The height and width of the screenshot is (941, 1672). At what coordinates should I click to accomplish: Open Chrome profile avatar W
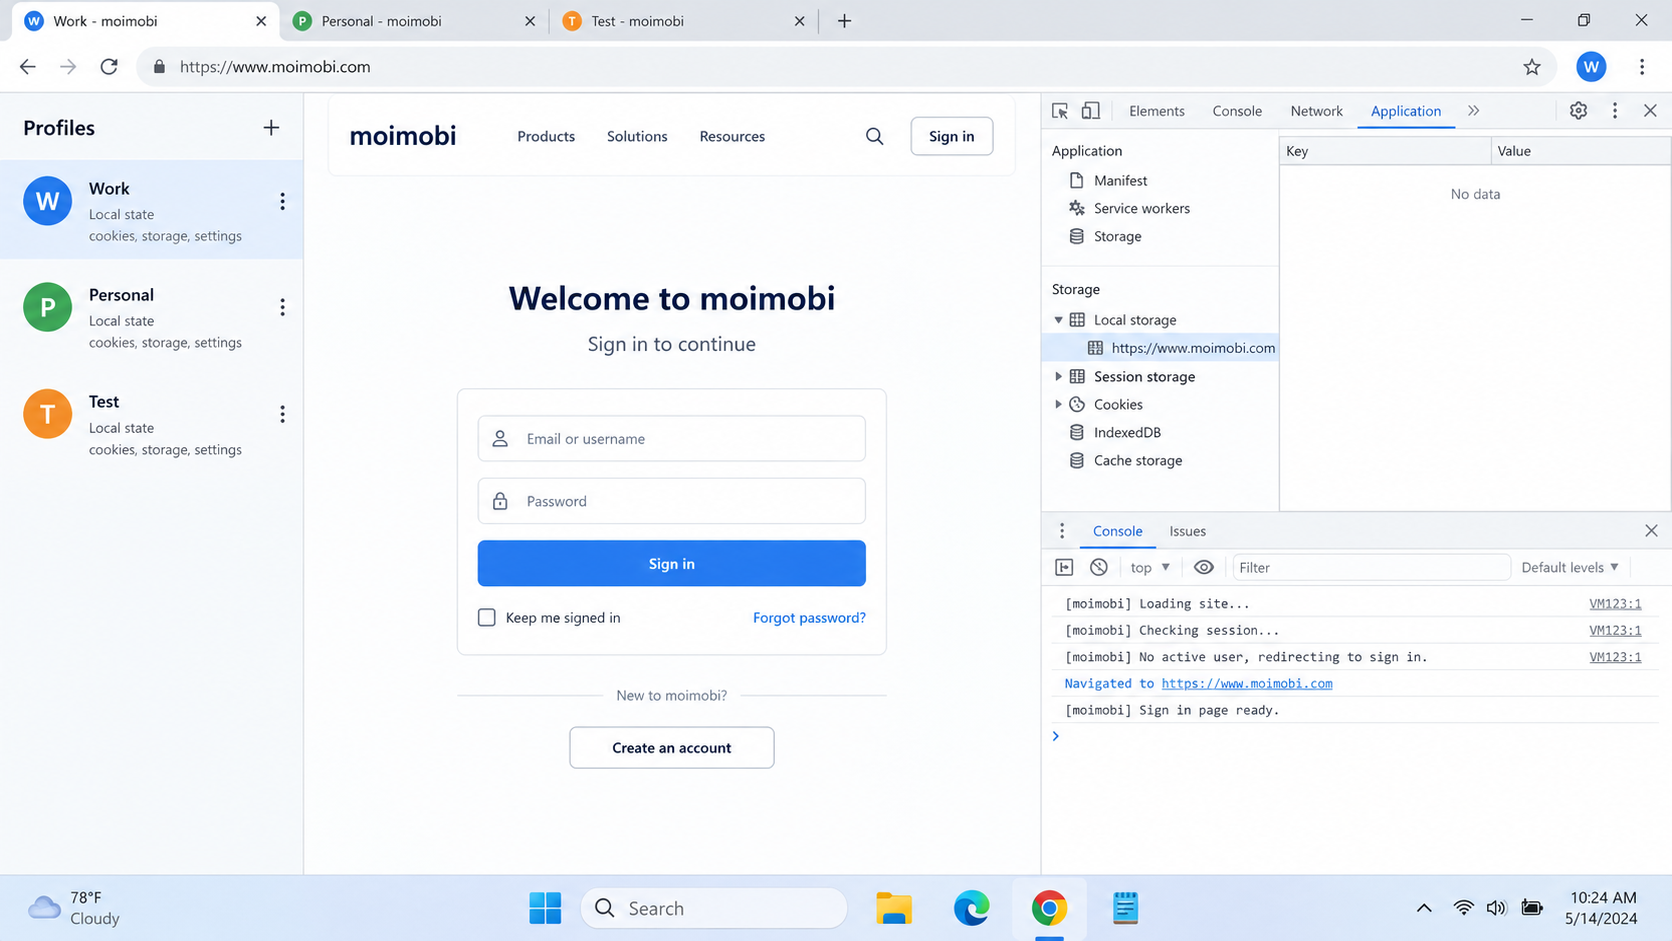pyautogui.click(x=1591, y=67)
